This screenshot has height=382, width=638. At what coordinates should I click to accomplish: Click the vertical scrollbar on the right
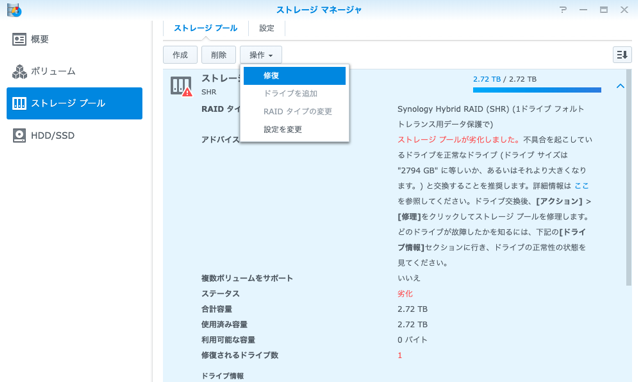coord(629,177)
